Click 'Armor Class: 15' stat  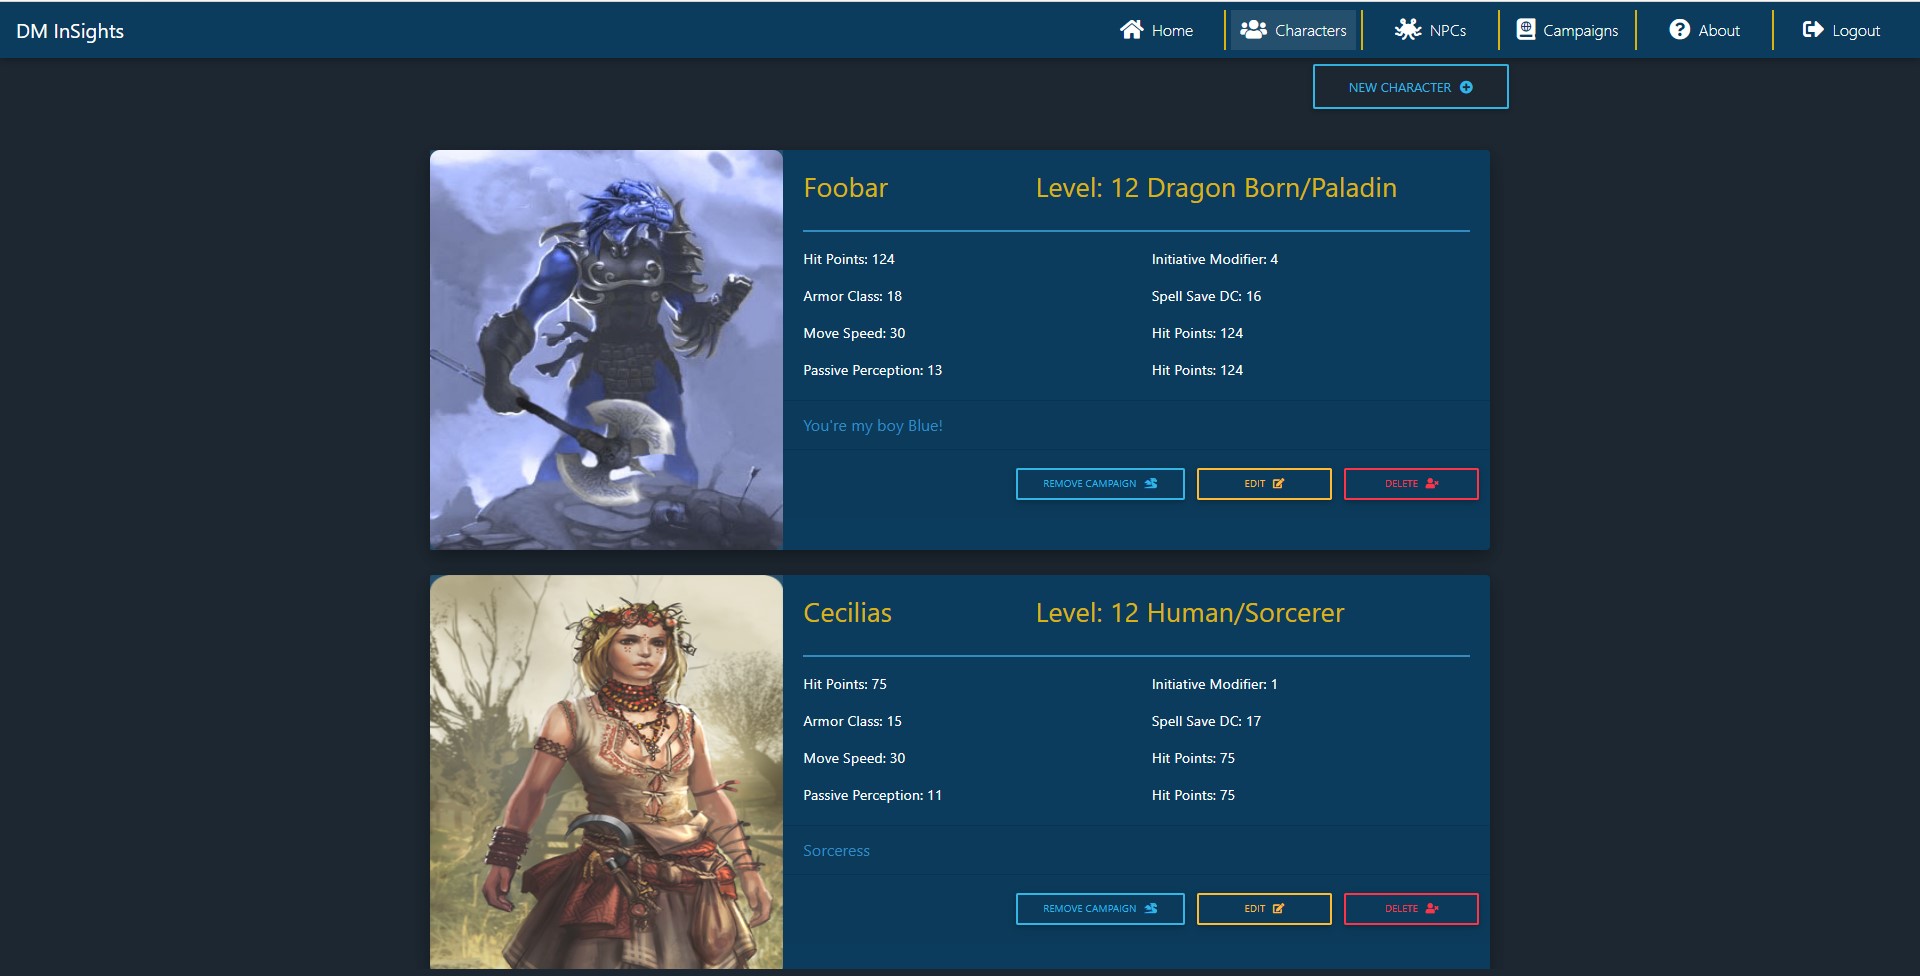853,721
